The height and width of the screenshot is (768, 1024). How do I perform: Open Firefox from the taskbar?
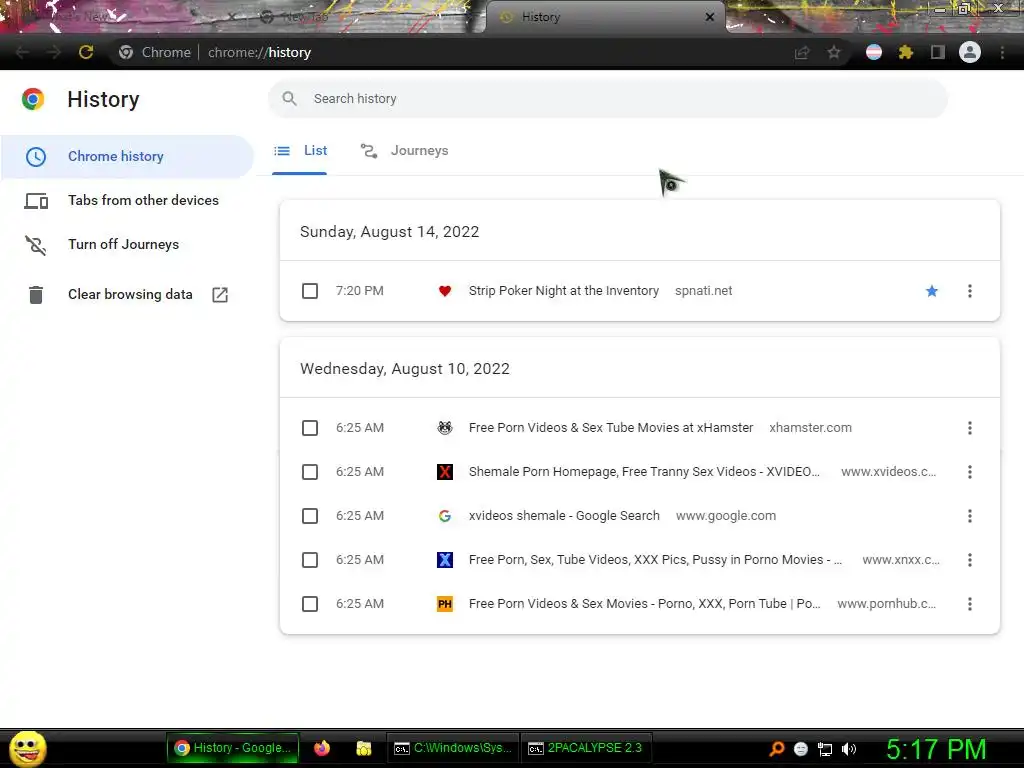(x=322, y=748)
